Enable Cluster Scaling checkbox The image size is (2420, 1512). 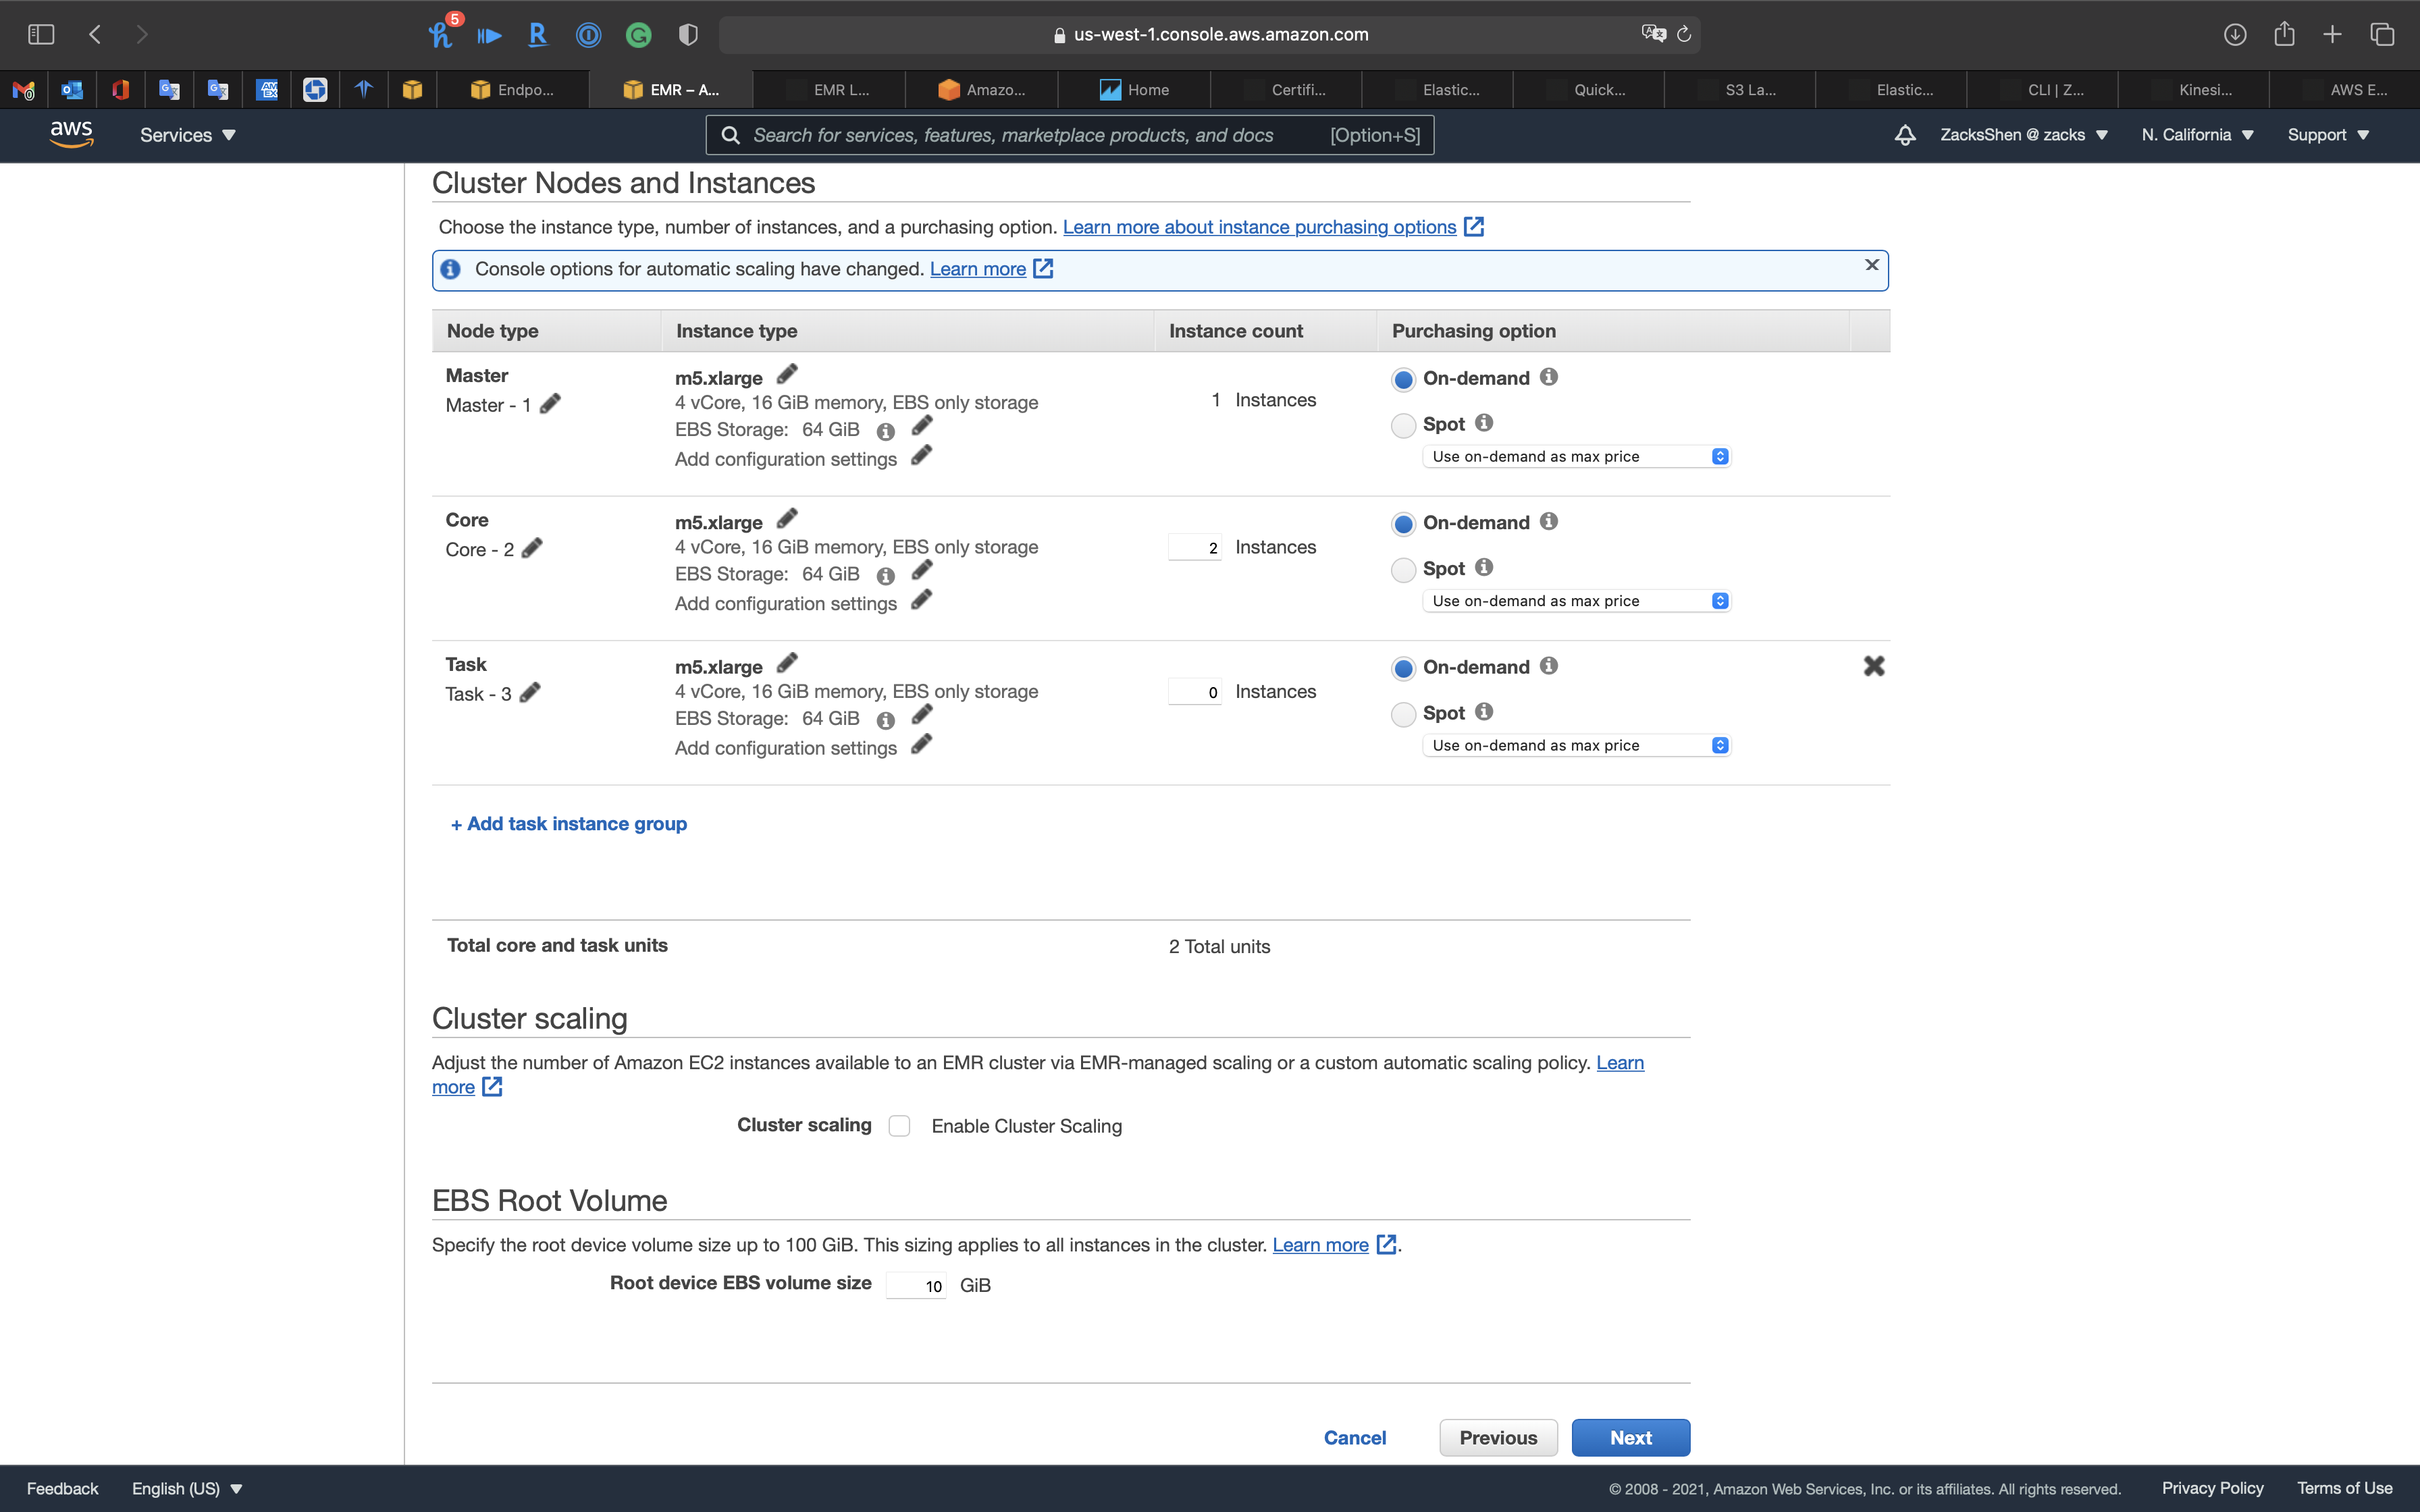[899, 1126]
